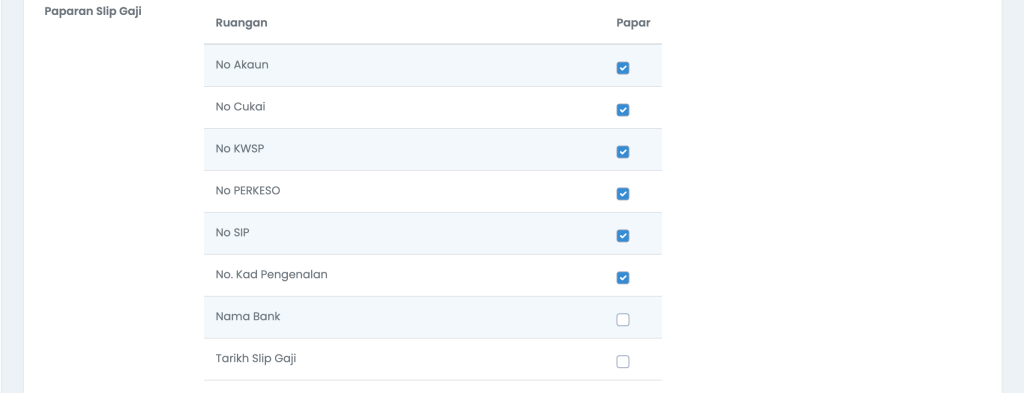The width and height of the screenshot is (1024, 393).
Task: Select the Tarikh Slip Gaji row text
Action: (x=256, y=358)
